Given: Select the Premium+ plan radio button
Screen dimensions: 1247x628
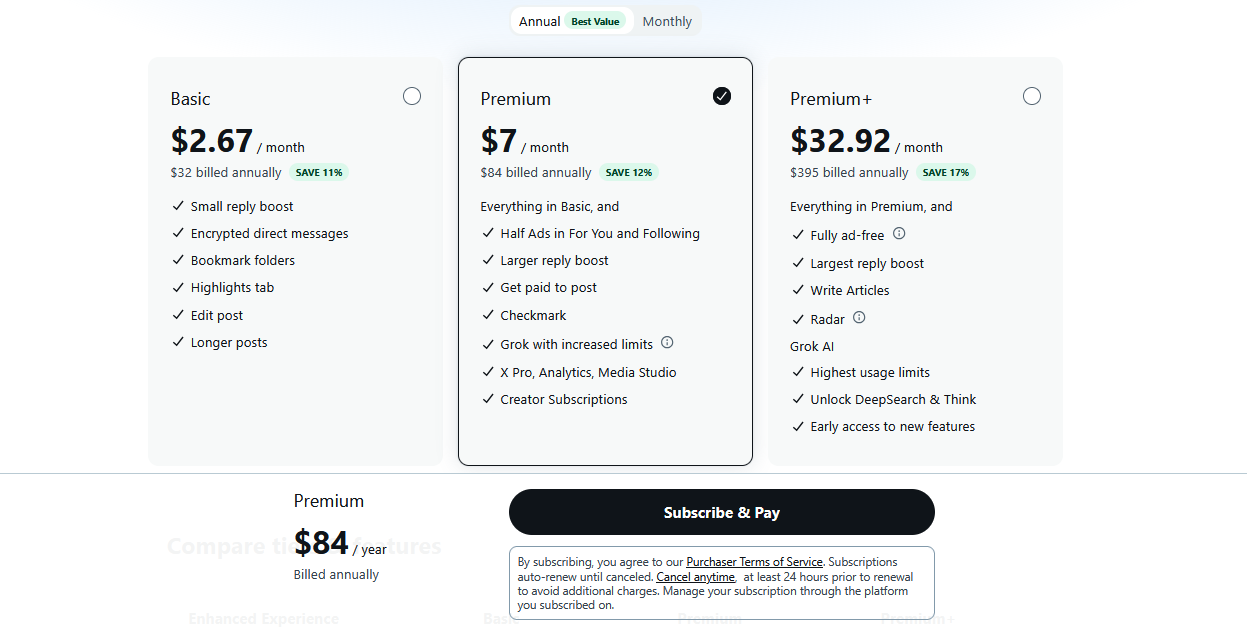Looking at the screenshot, I should coord(1032,96).
